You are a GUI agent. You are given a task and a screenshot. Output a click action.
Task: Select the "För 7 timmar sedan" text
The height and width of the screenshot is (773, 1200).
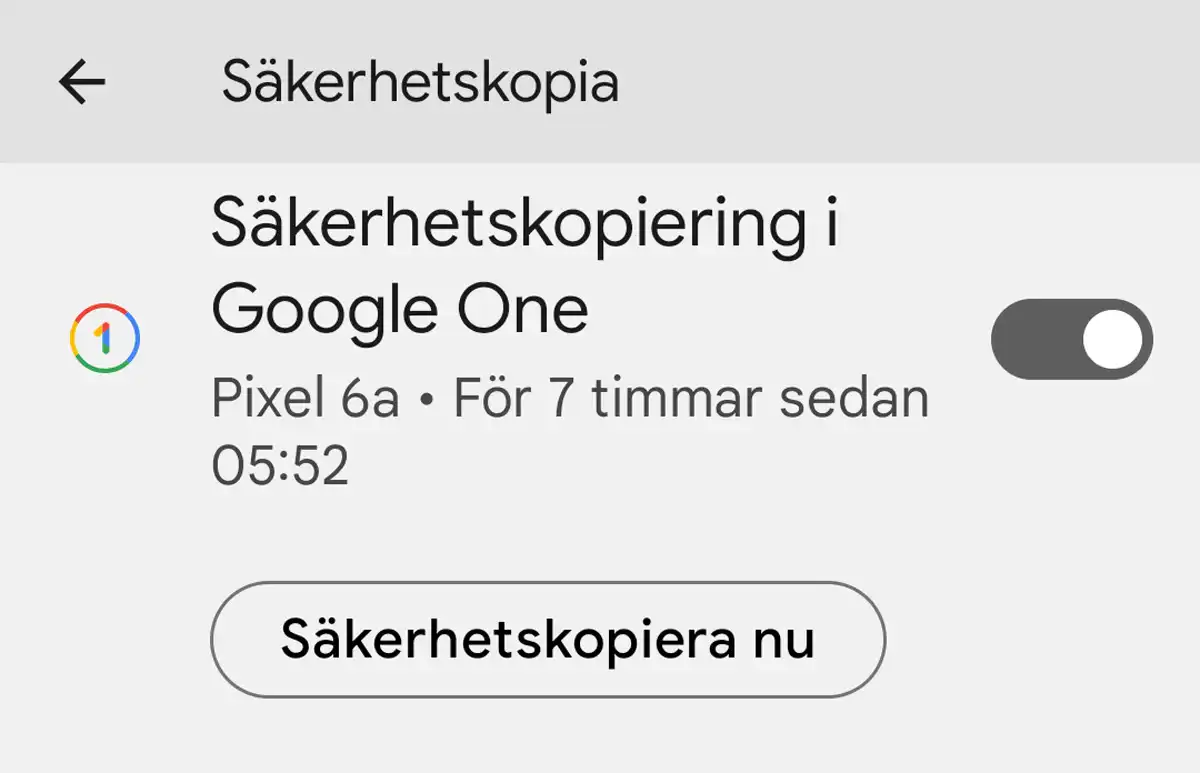(x=692, y=399)
